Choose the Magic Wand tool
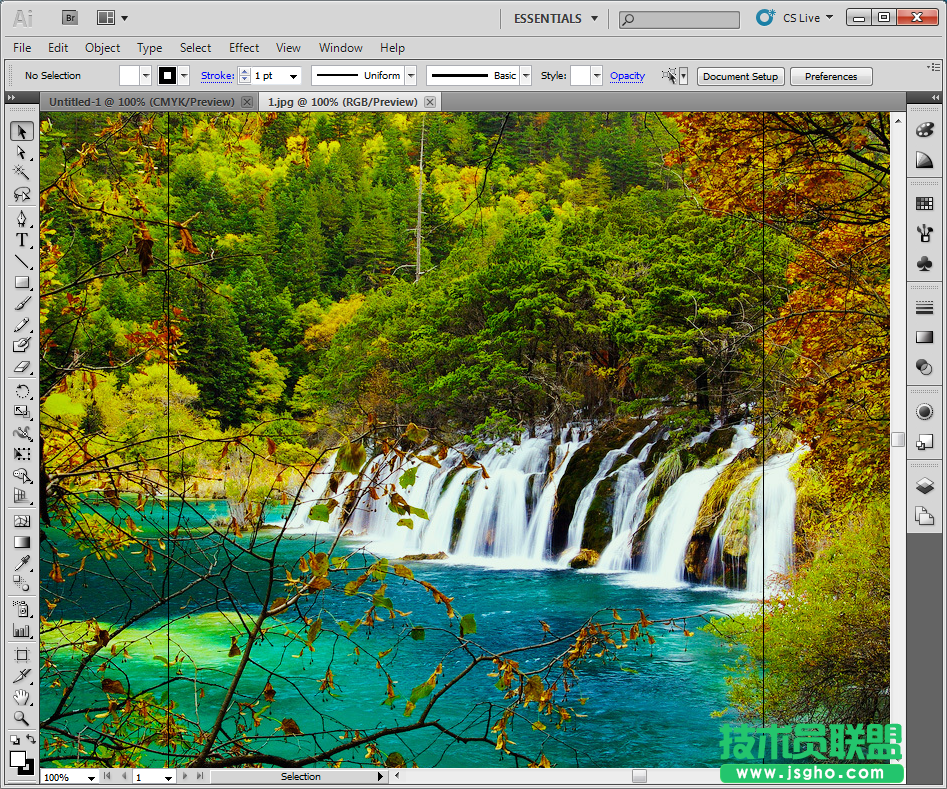Image resolution: width=947 pixels, height=789 pixels. pyautogui.click(x=22, y=173)
